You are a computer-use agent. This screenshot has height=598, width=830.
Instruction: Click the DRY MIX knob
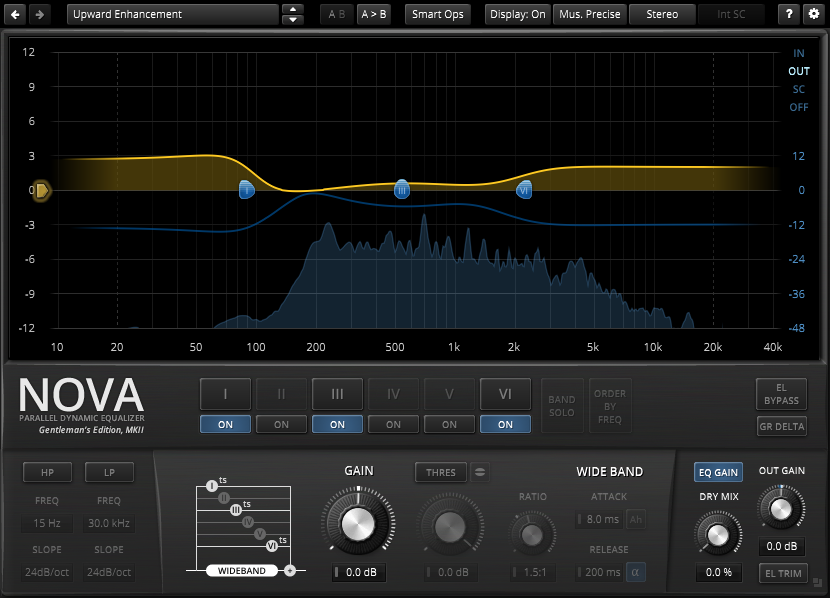(717, 536)
